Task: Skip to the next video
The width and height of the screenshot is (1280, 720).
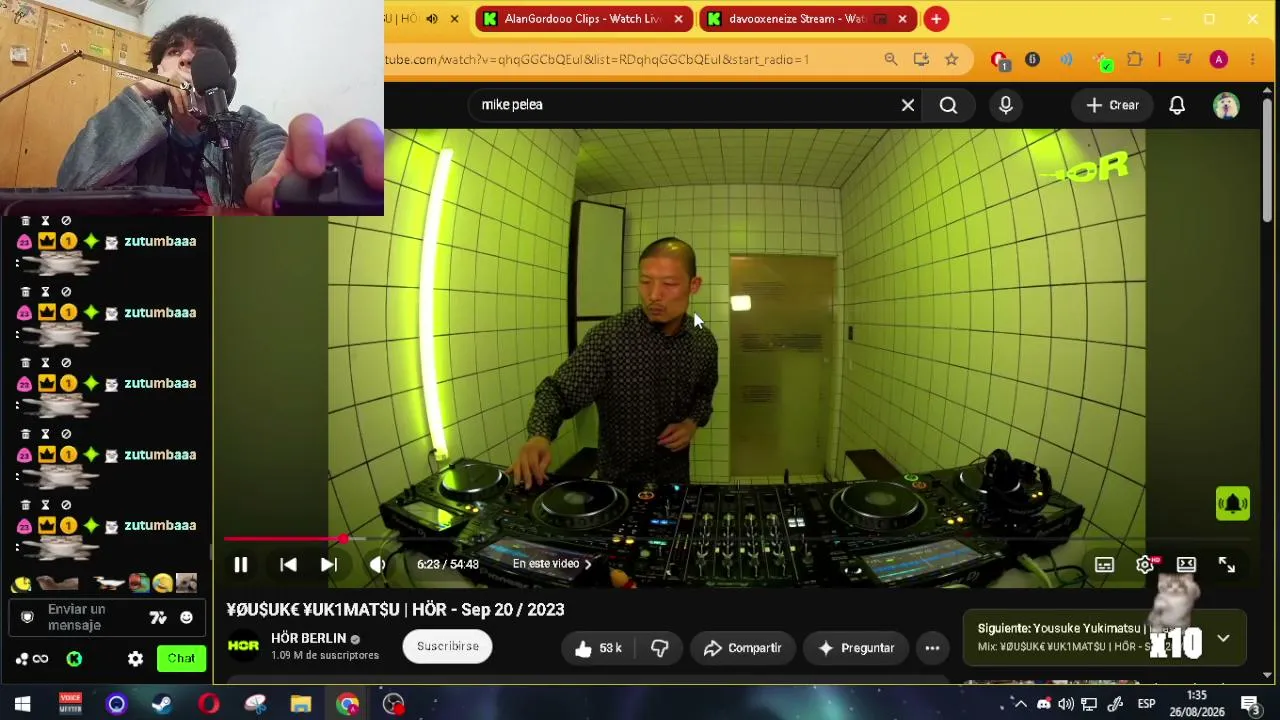Action: pos(329,565)
